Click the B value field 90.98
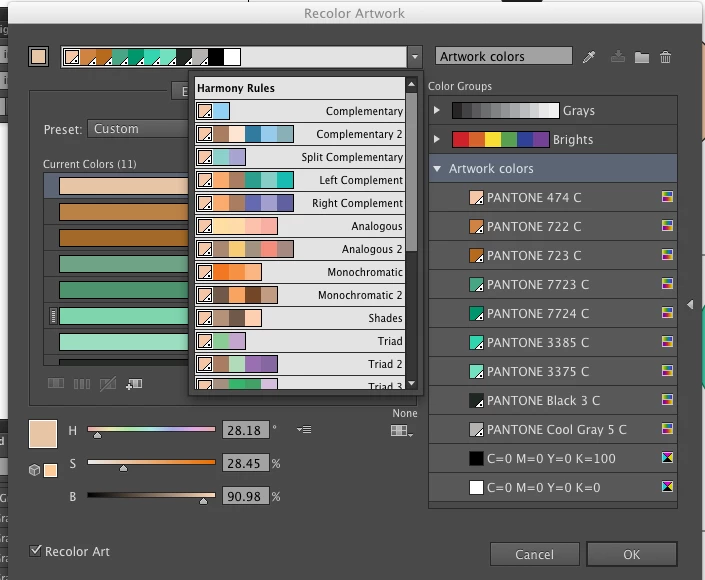The width and height of the screenshot is (705, 580). click(x=245, y=496)
